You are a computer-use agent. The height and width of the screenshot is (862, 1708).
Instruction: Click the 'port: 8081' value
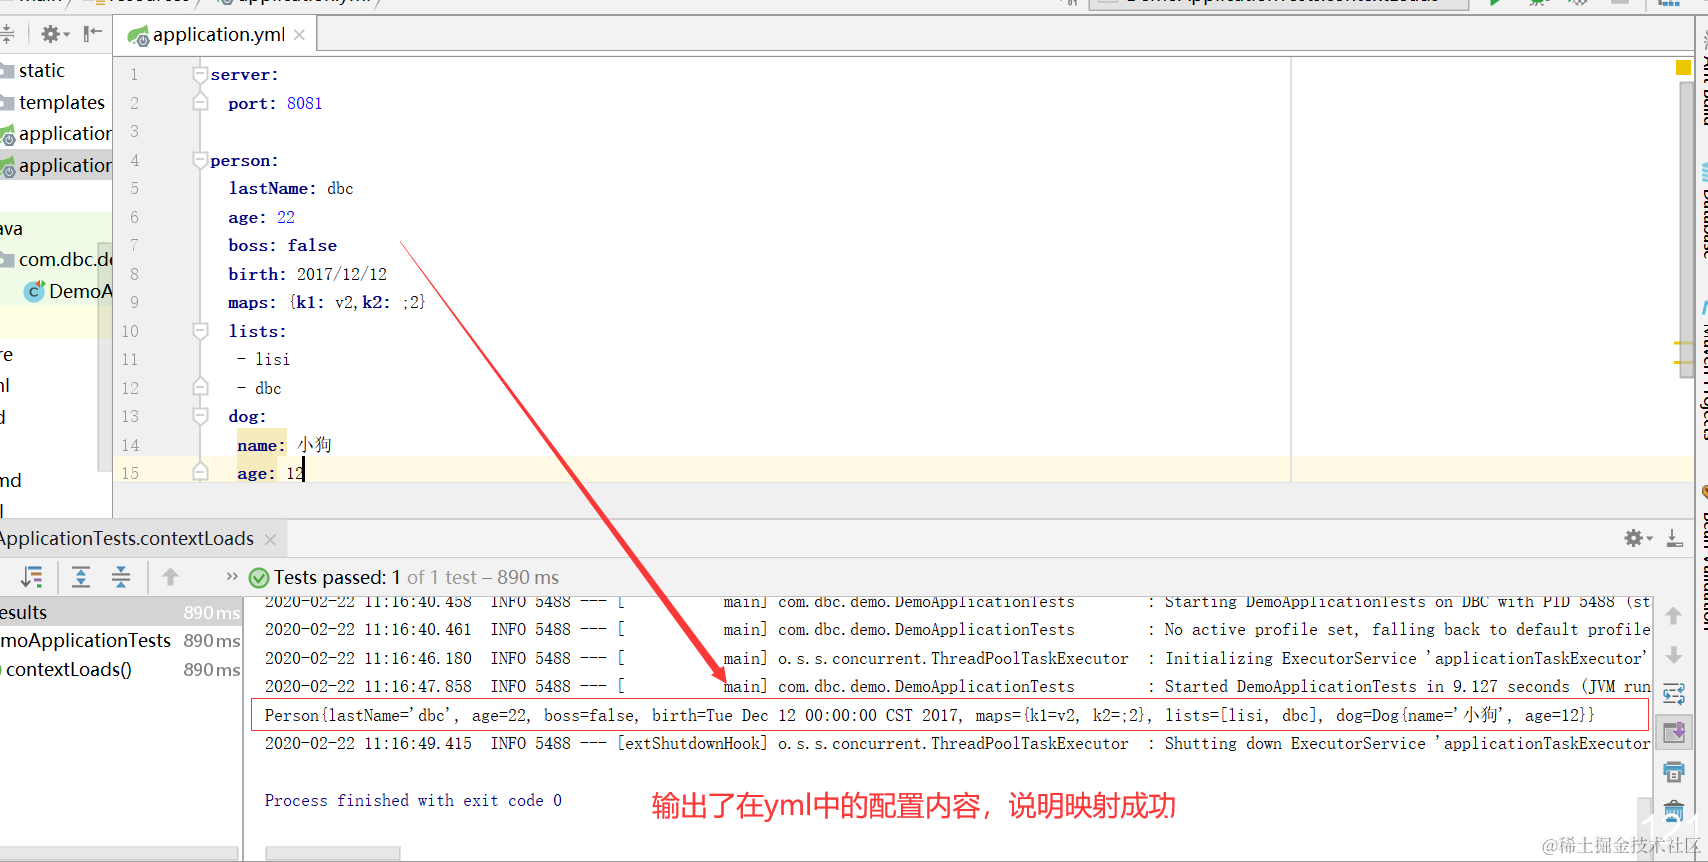pyautogui.click(x=304, y=104)
